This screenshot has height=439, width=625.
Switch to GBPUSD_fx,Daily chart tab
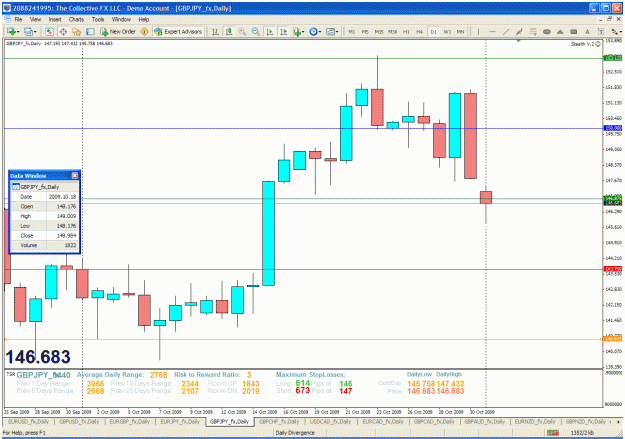coord(79,421)
